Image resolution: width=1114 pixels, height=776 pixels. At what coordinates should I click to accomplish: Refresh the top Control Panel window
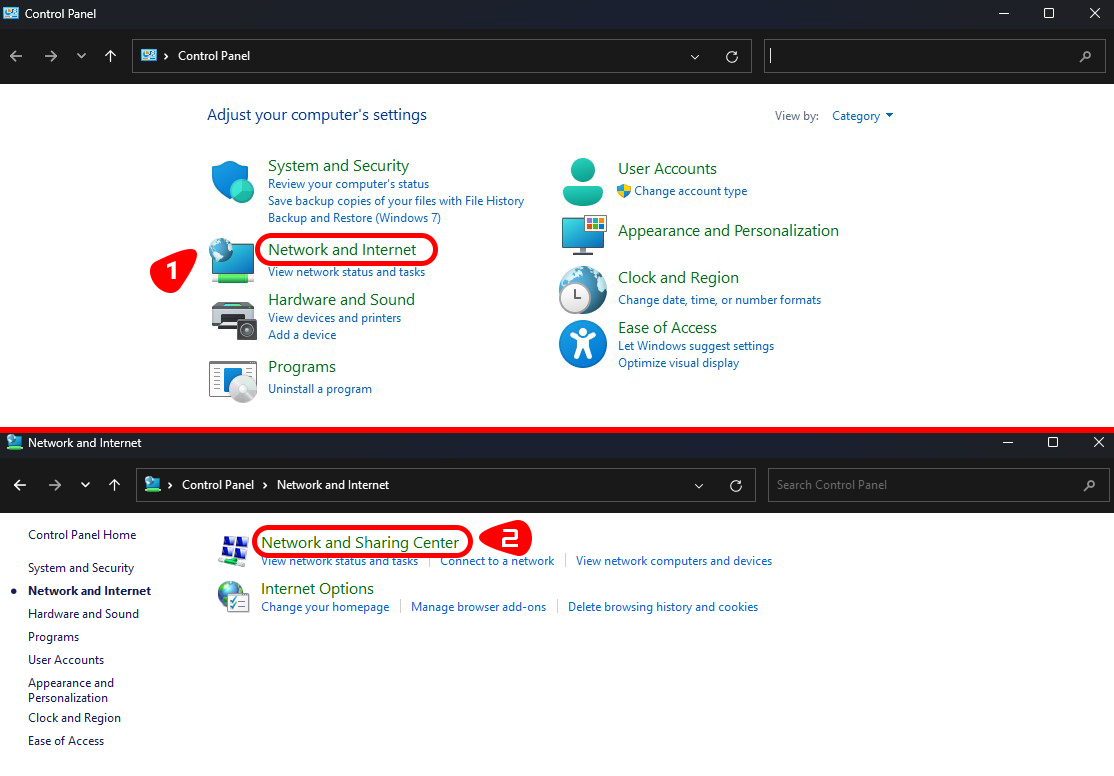732,57
